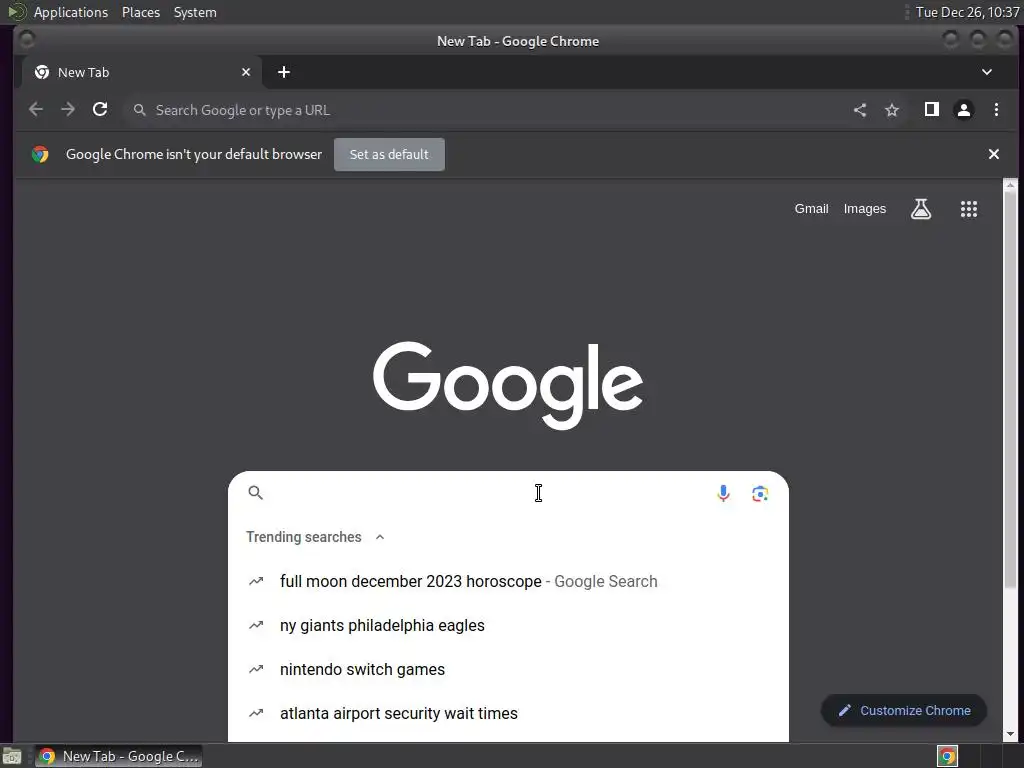The width and height of the screenshot is (1024, 768).
Task: Click the clock showing Tue Dec 26, 10:37
Action: (967, 12)
